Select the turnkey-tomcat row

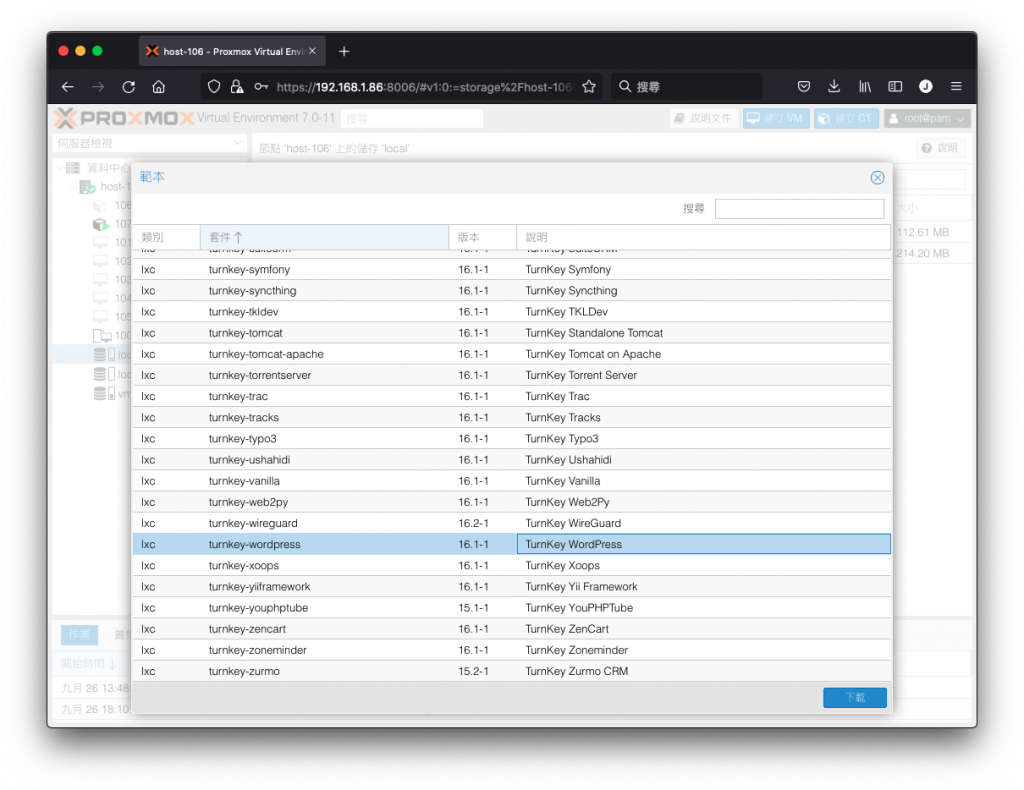511,333
